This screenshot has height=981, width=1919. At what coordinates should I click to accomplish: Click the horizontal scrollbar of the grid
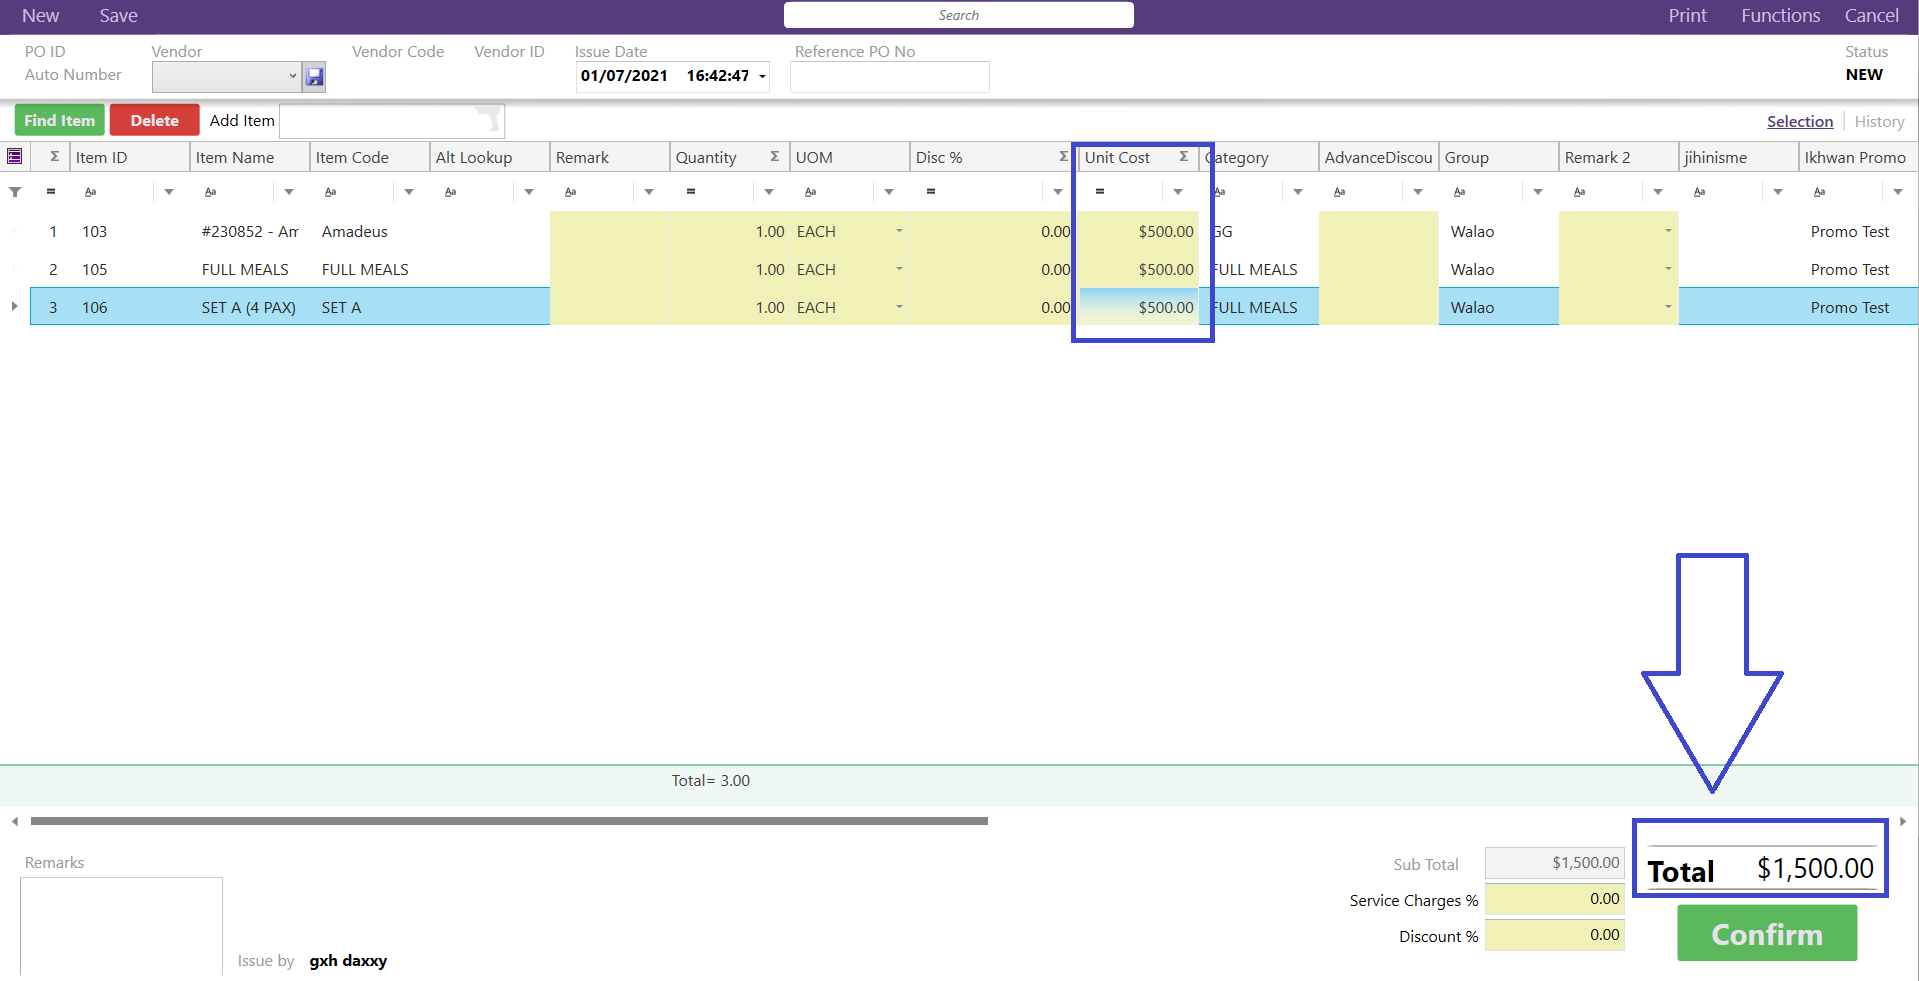[x=508, y=821]
